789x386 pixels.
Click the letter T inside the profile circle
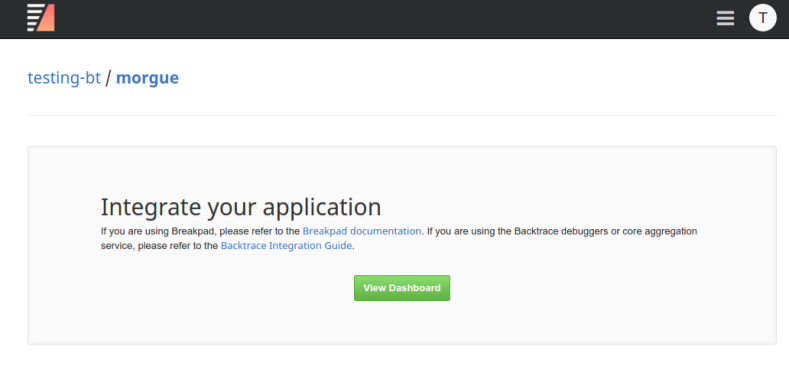[x=763, y=18]
